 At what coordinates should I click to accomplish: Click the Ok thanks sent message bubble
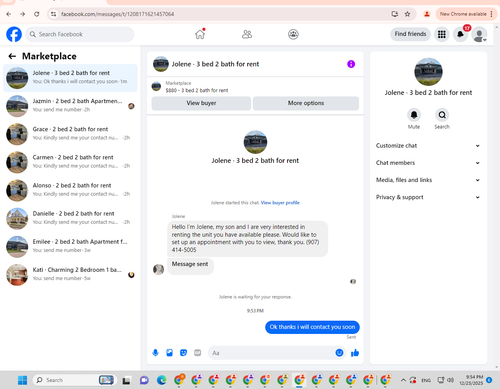click(312, 327)
